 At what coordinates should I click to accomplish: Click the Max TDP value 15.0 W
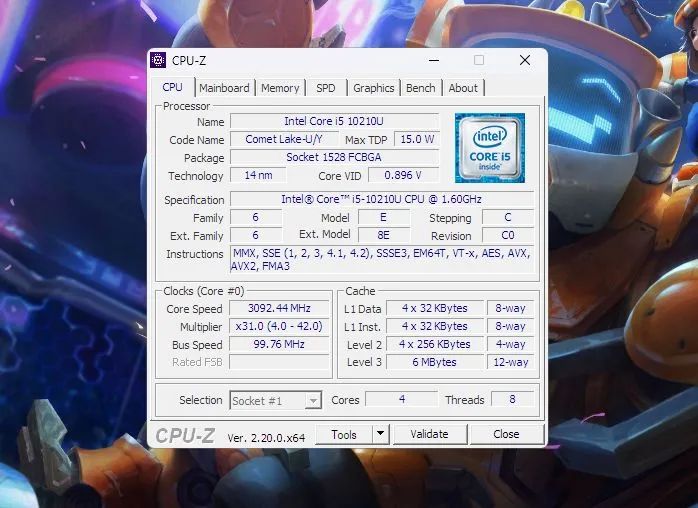417,139
